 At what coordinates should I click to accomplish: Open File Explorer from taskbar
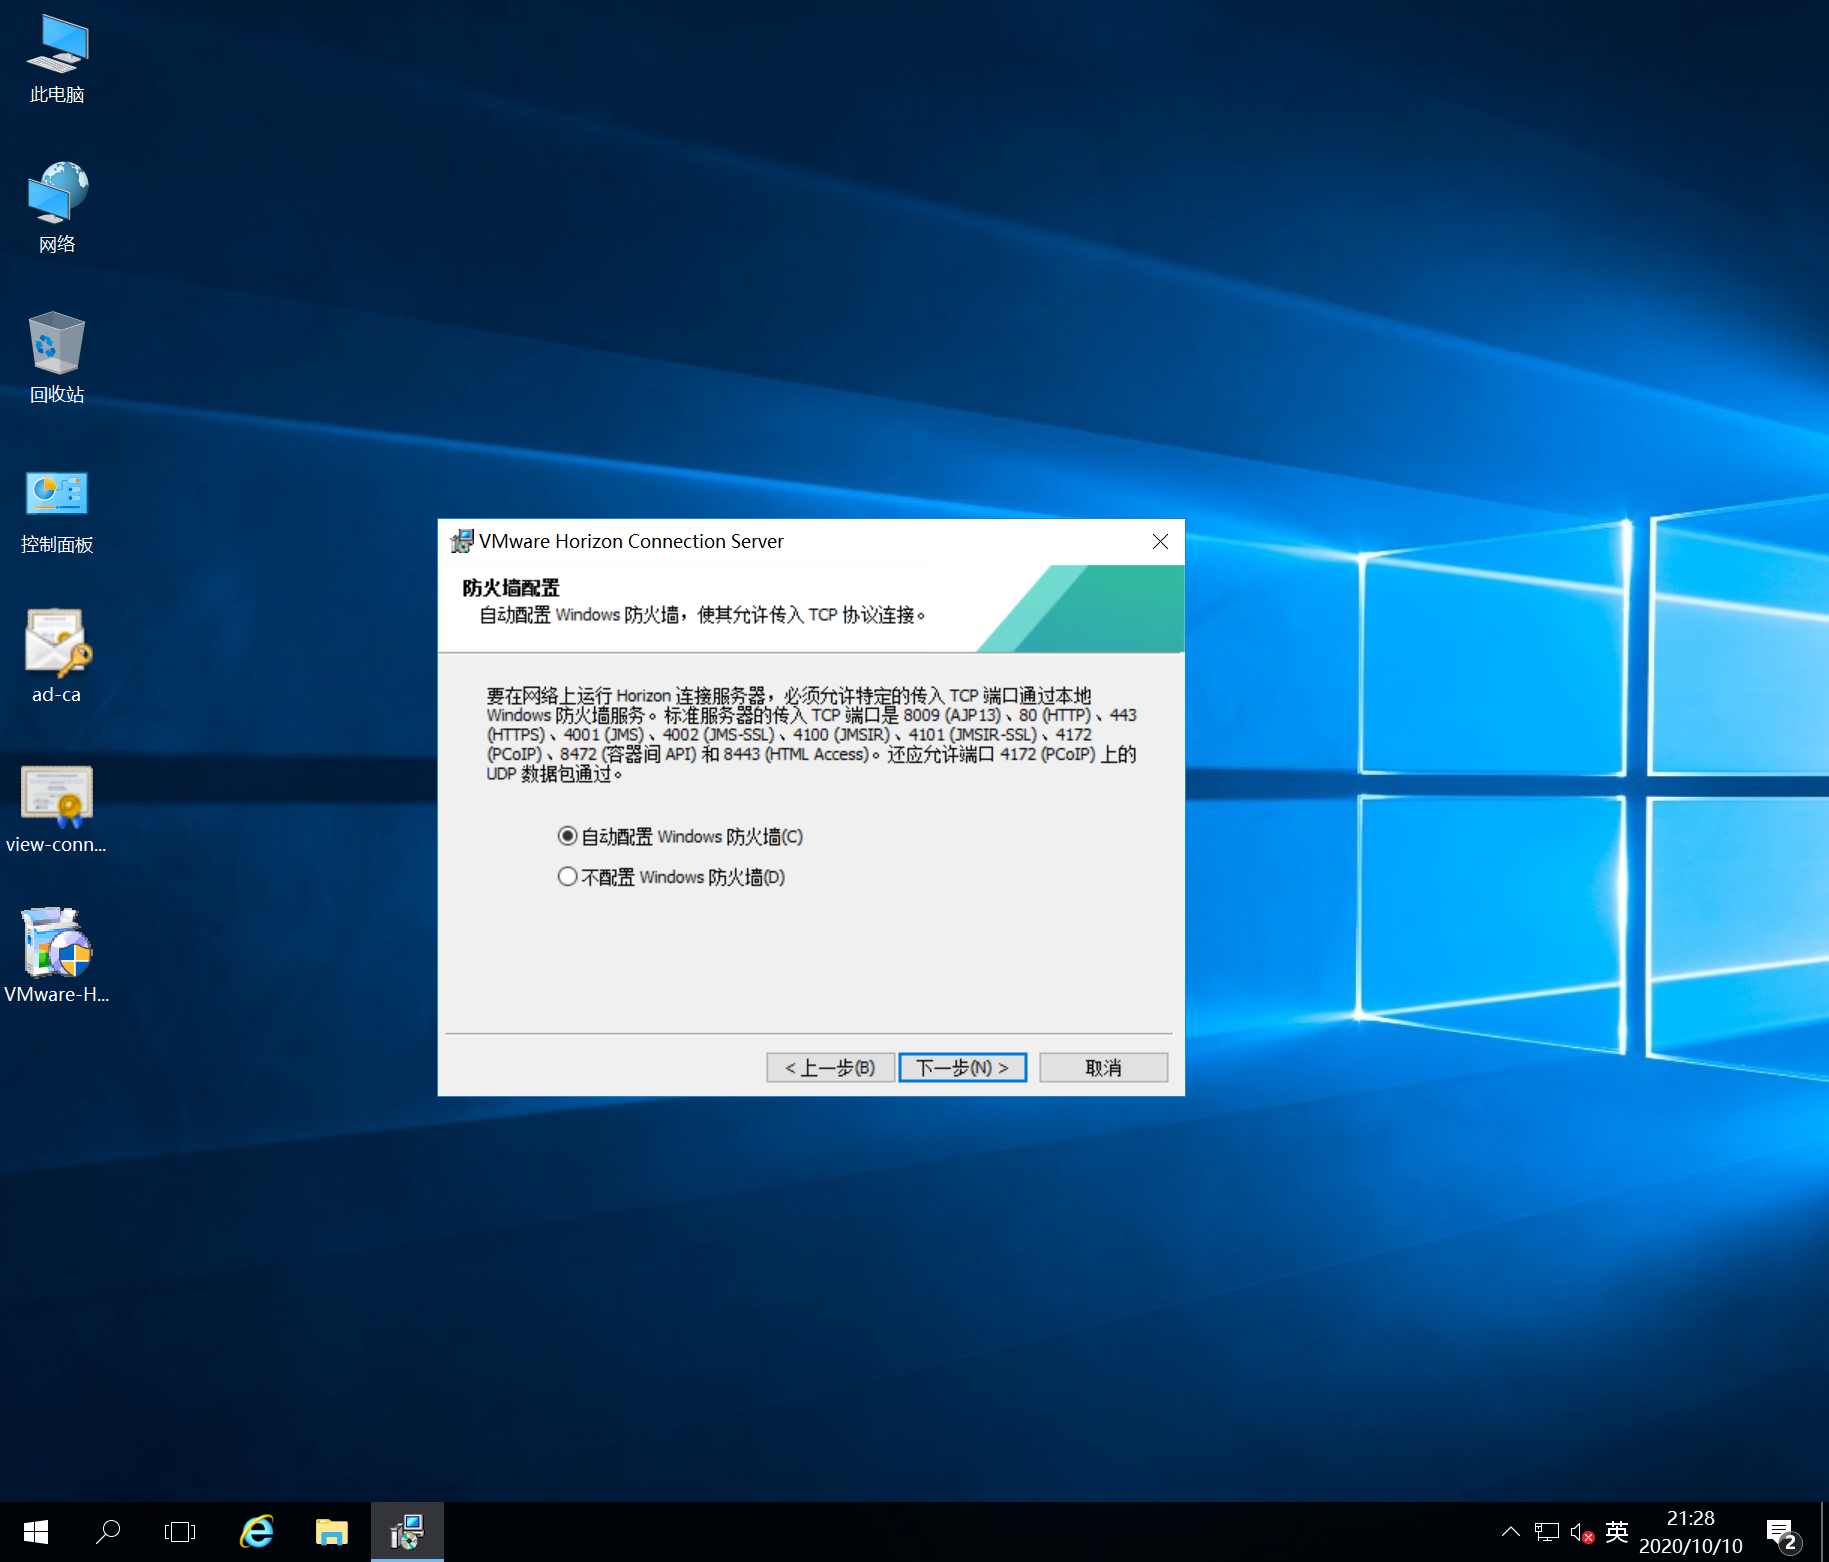click(331, 1532)
